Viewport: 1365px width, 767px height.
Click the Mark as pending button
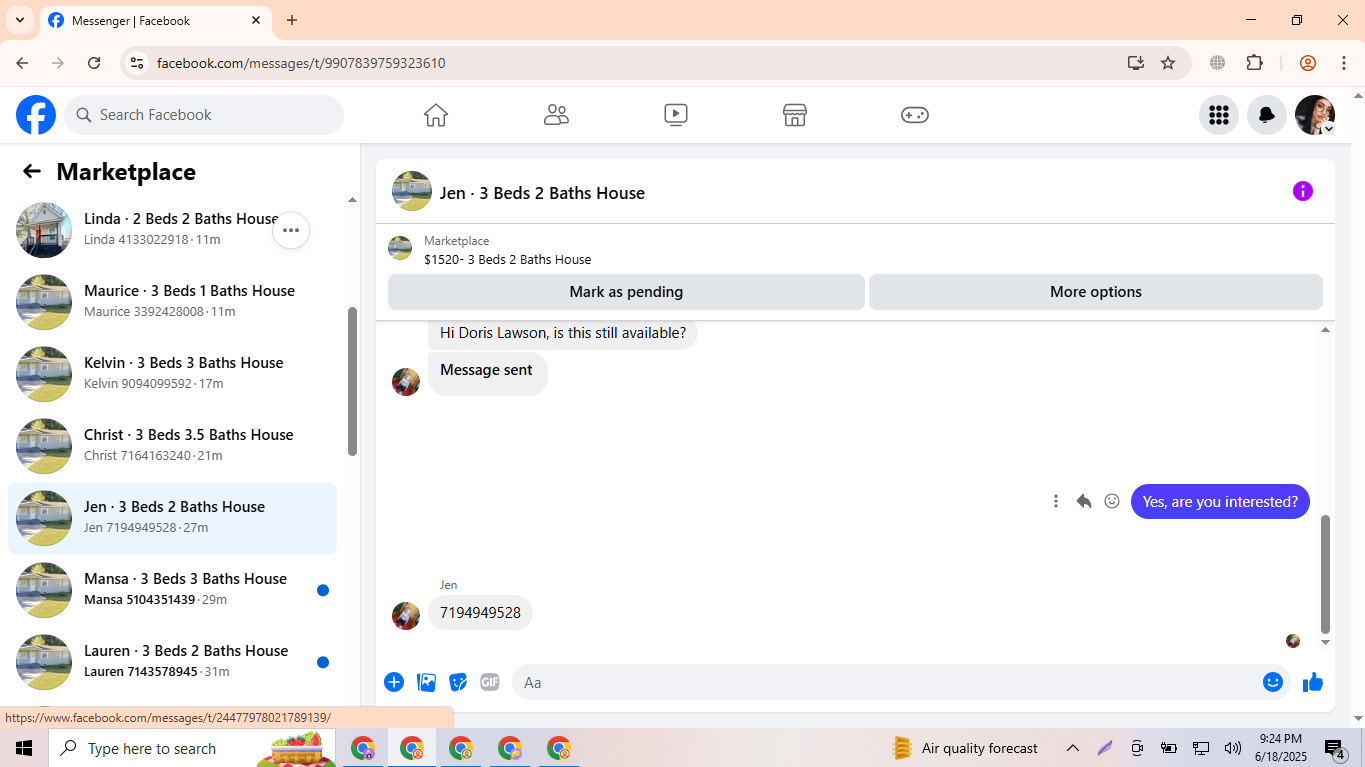pos(626,292)
